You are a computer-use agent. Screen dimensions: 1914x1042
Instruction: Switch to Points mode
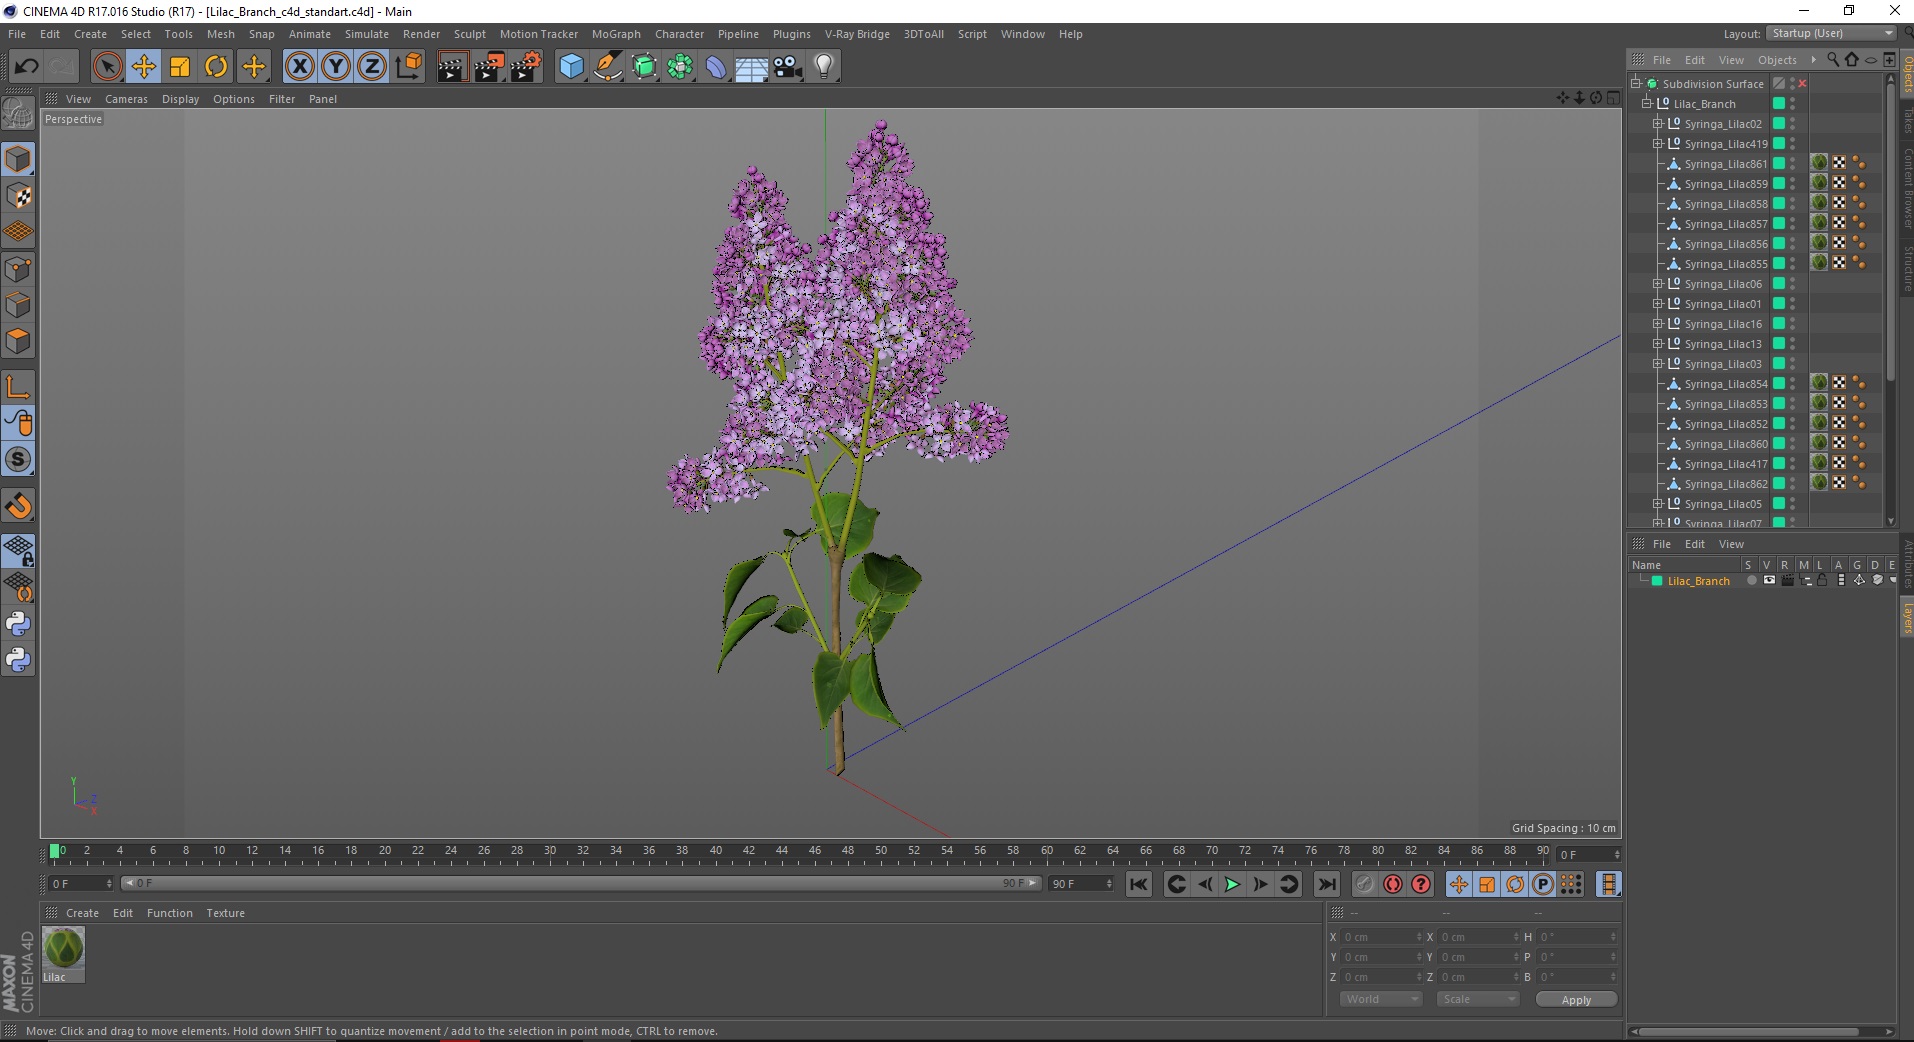coord(18,269)
